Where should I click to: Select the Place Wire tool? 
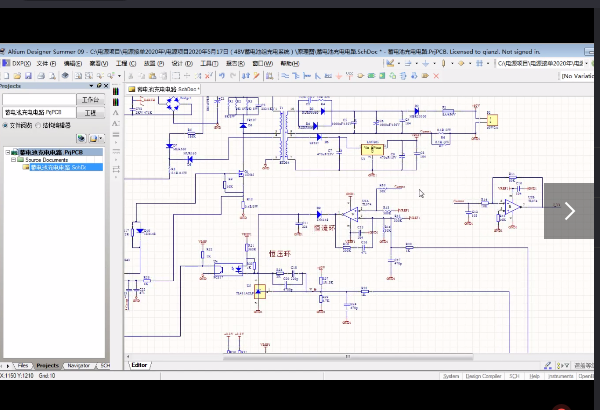[x=285, y=76]
